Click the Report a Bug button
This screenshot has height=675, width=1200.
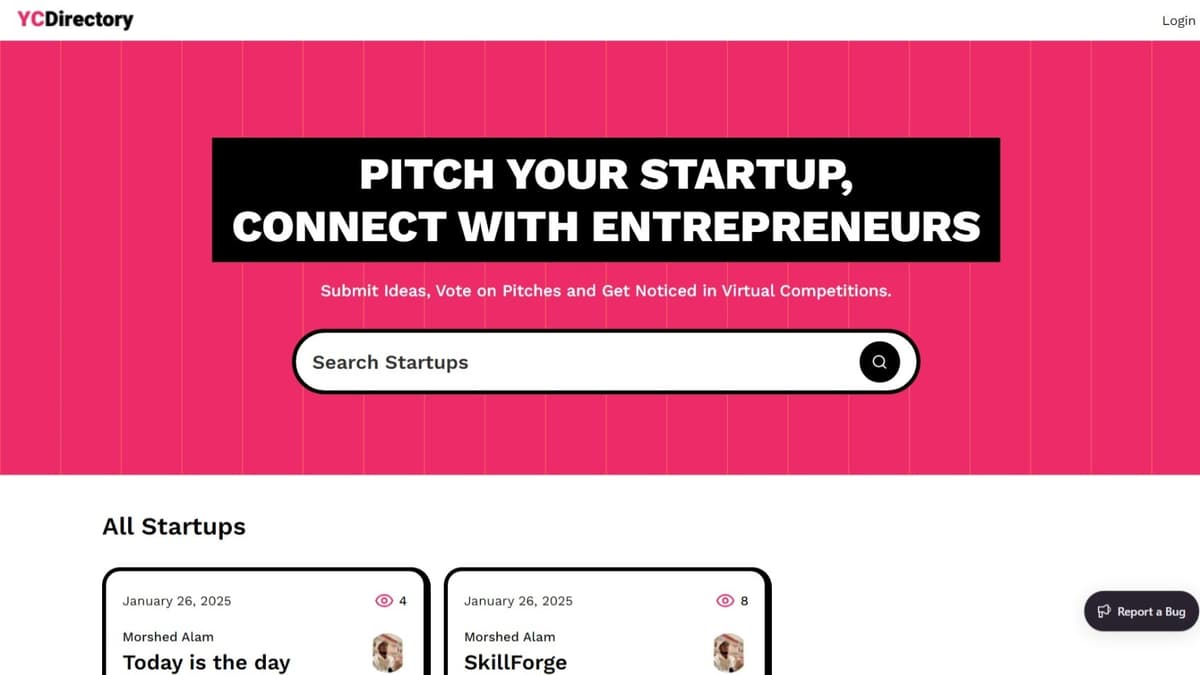tap(1141, 611)
